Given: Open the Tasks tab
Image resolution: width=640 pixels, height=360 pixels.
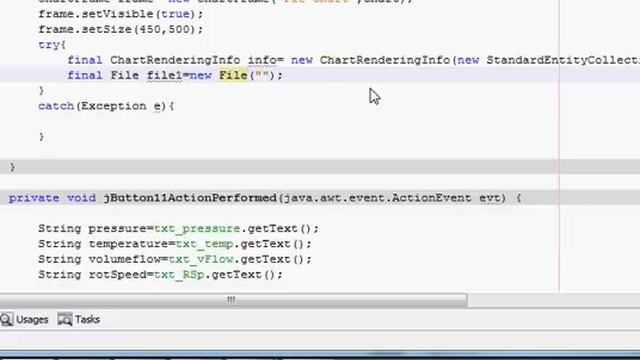Looking at the screenshot, I should [x=87, y=320].
